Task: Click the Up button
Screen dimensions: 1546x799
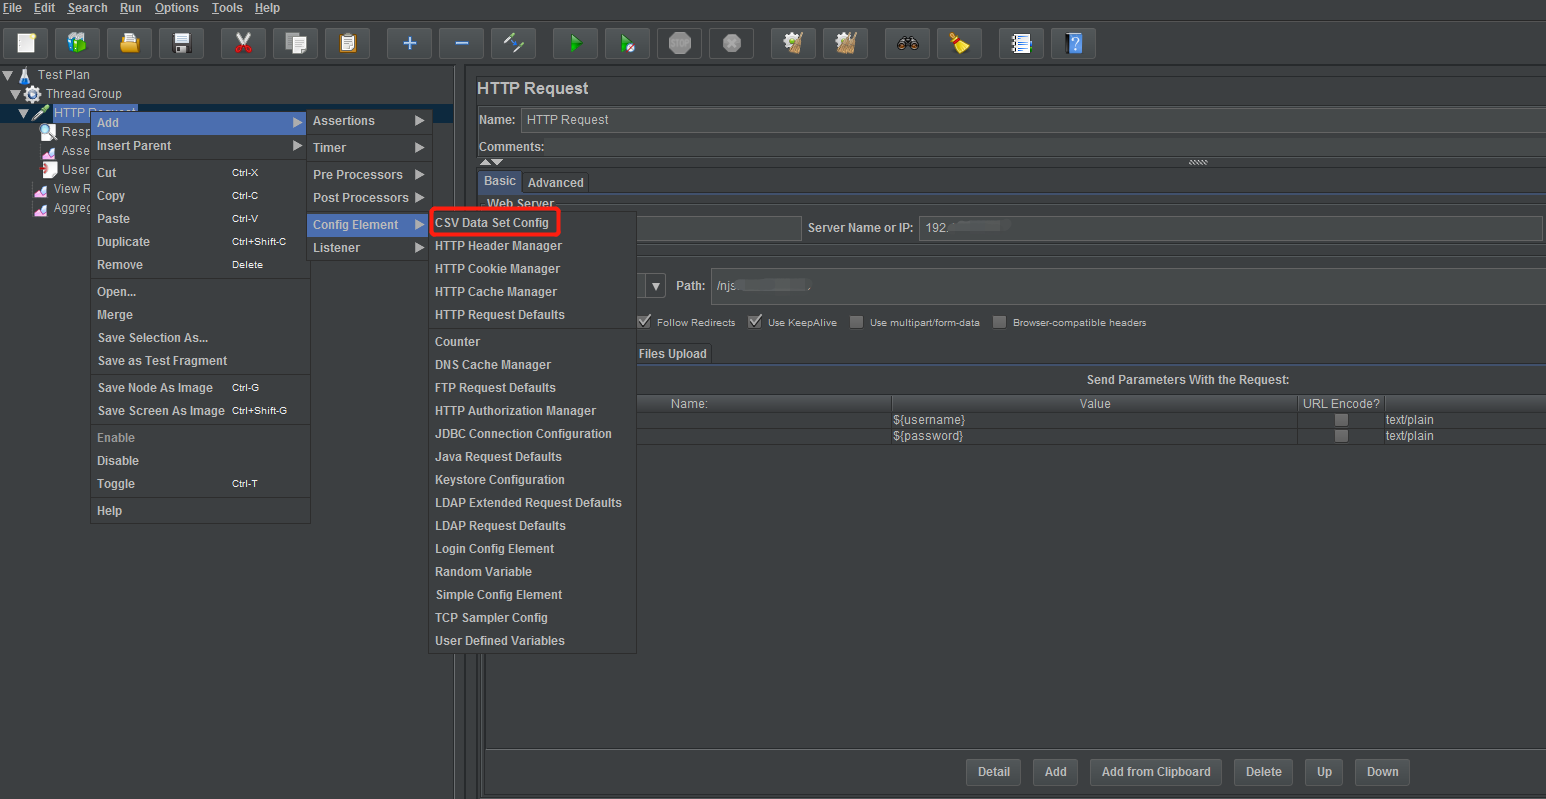Action: pyautogui.click(x=1324, y=772)
